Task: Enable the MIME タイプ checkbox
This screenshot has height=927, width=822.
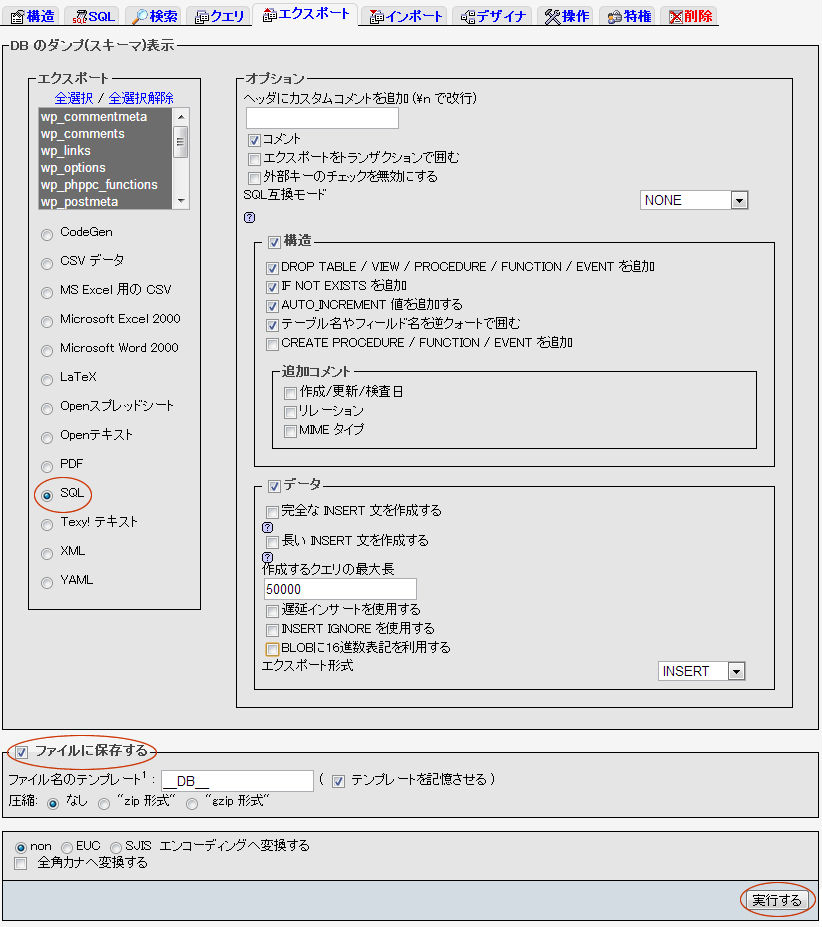Action: pyautogui.click(x=290, y=432)
